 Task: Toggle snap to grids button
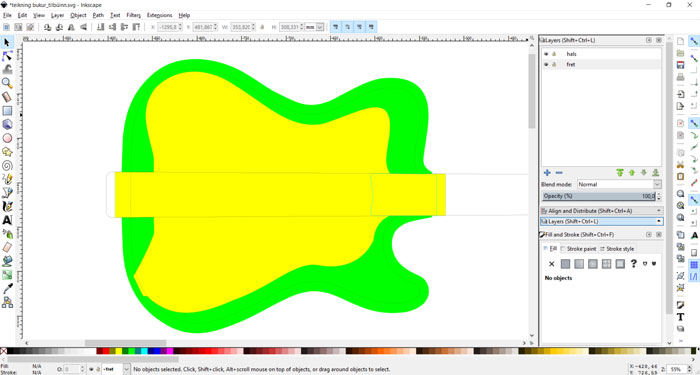point(694,265)
